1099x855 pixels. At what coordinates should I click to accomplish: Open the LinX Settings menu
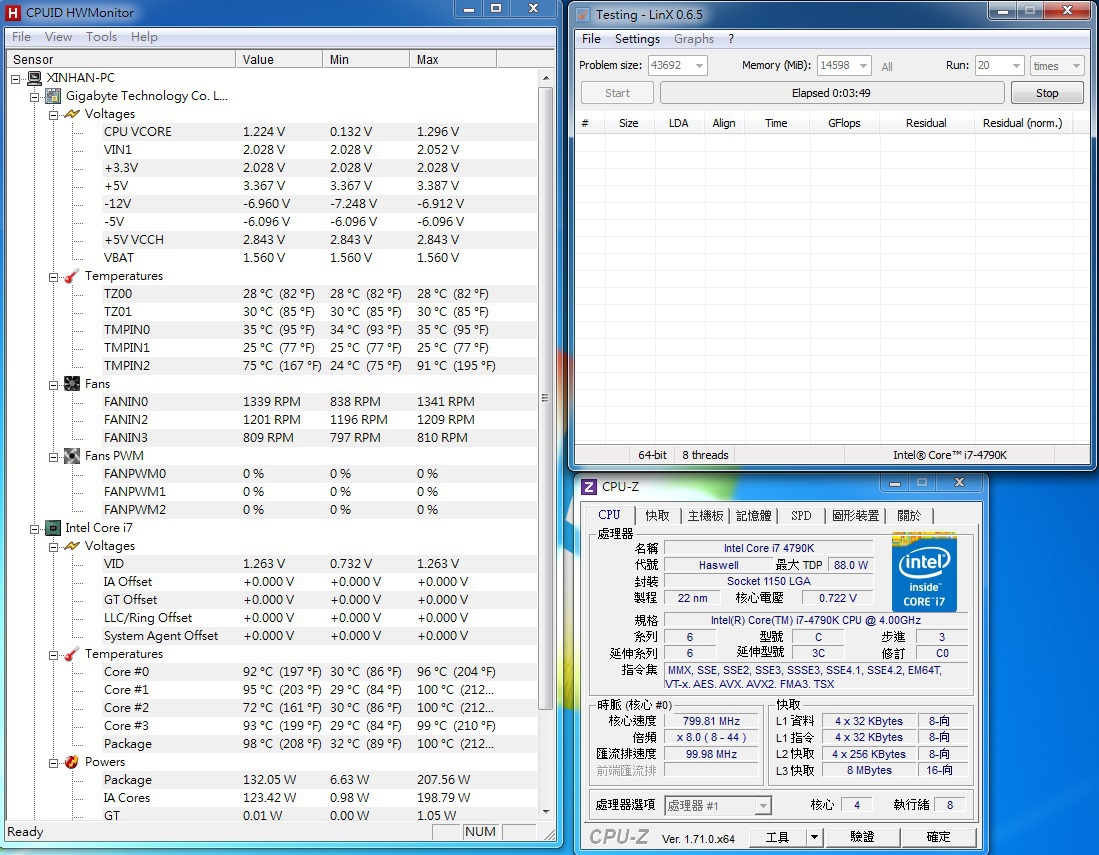click(x=637, y=39)
